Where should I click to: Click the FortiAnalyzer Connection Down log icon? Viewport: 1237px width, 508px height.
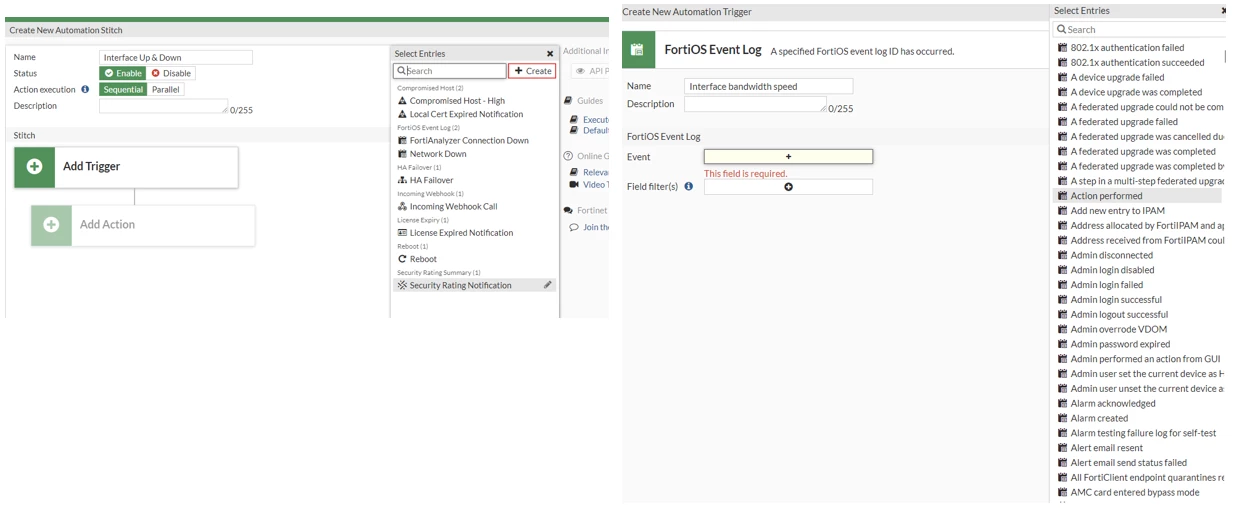pos(402,141)
